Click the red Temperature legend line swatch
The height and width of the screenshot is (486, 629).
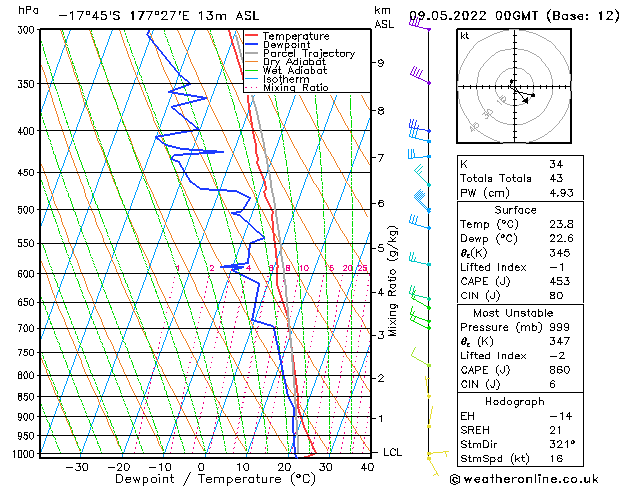click(252, 36)
